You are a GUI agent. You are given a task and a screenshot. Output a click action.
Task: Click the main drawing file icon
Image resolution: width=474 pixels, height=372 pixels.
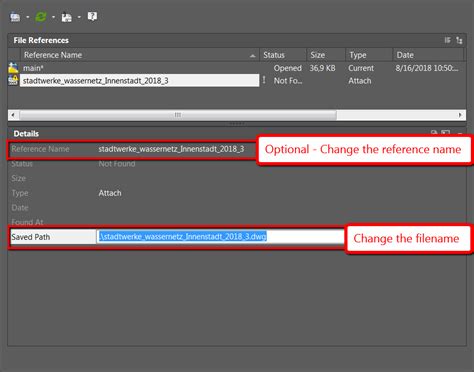[13, 68]
